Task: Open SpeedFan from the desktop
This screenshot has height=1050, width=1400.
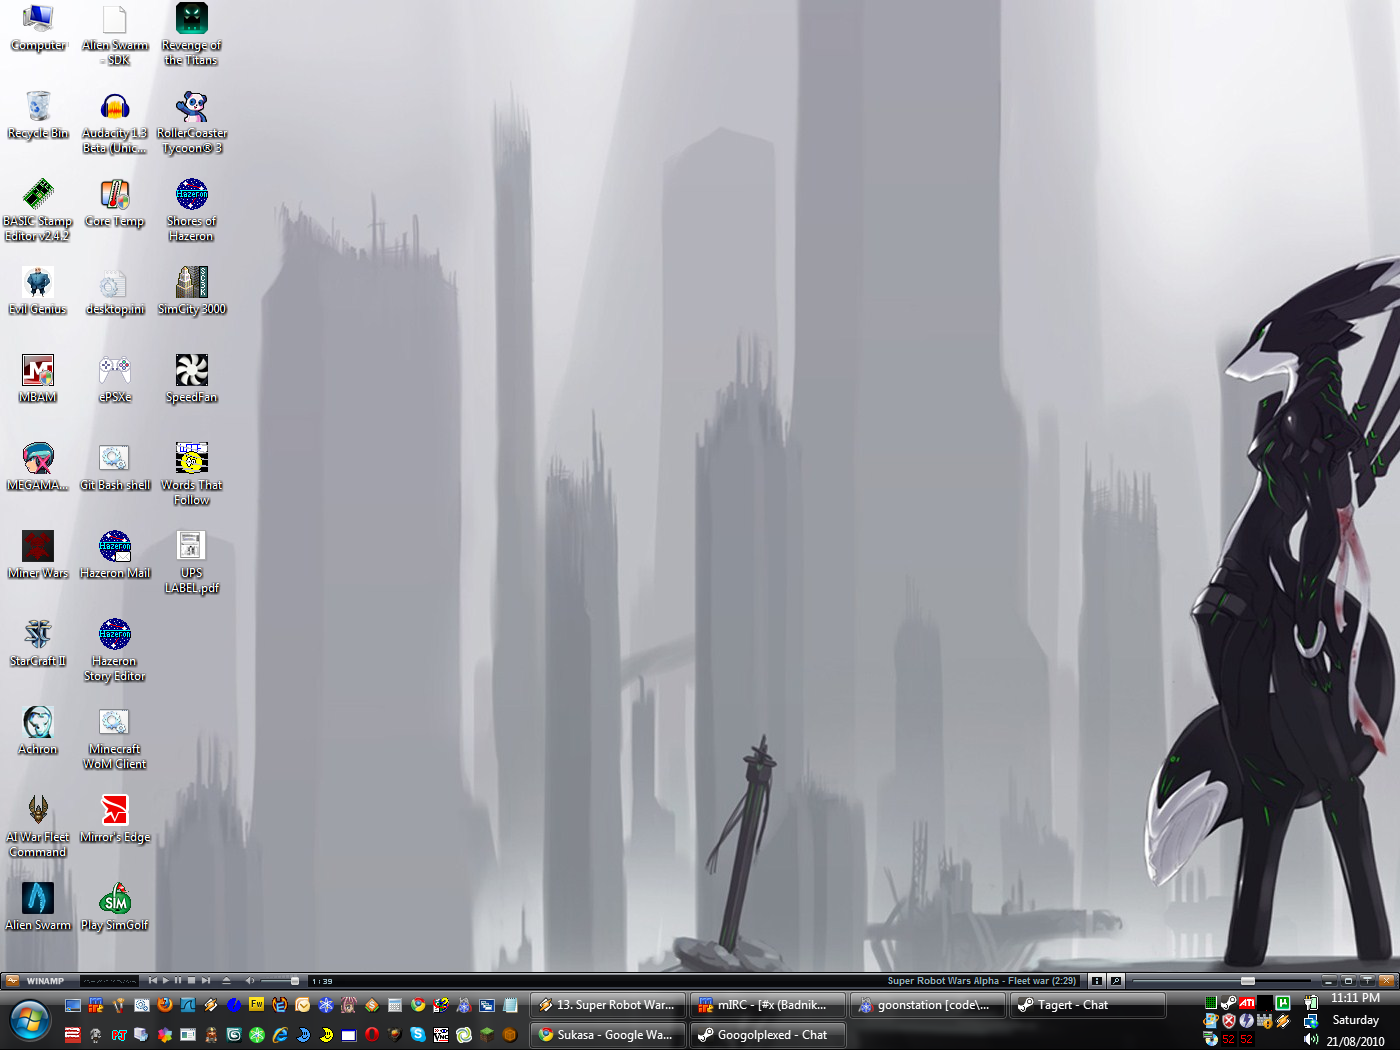Action: [x=191, y=380]
